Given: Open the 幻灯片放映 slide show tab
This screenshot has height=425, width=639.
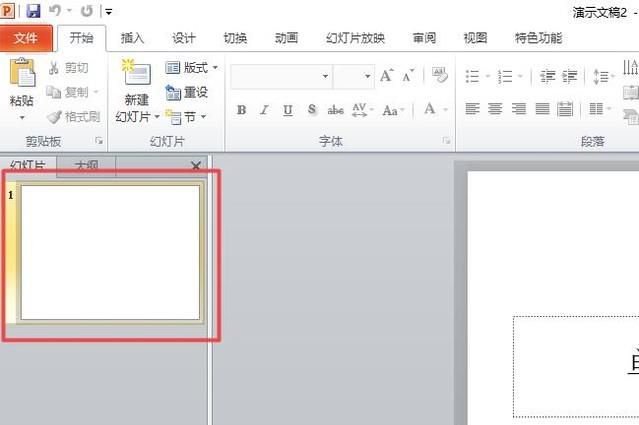Looking at the screenshot, I should coord(355,38).
